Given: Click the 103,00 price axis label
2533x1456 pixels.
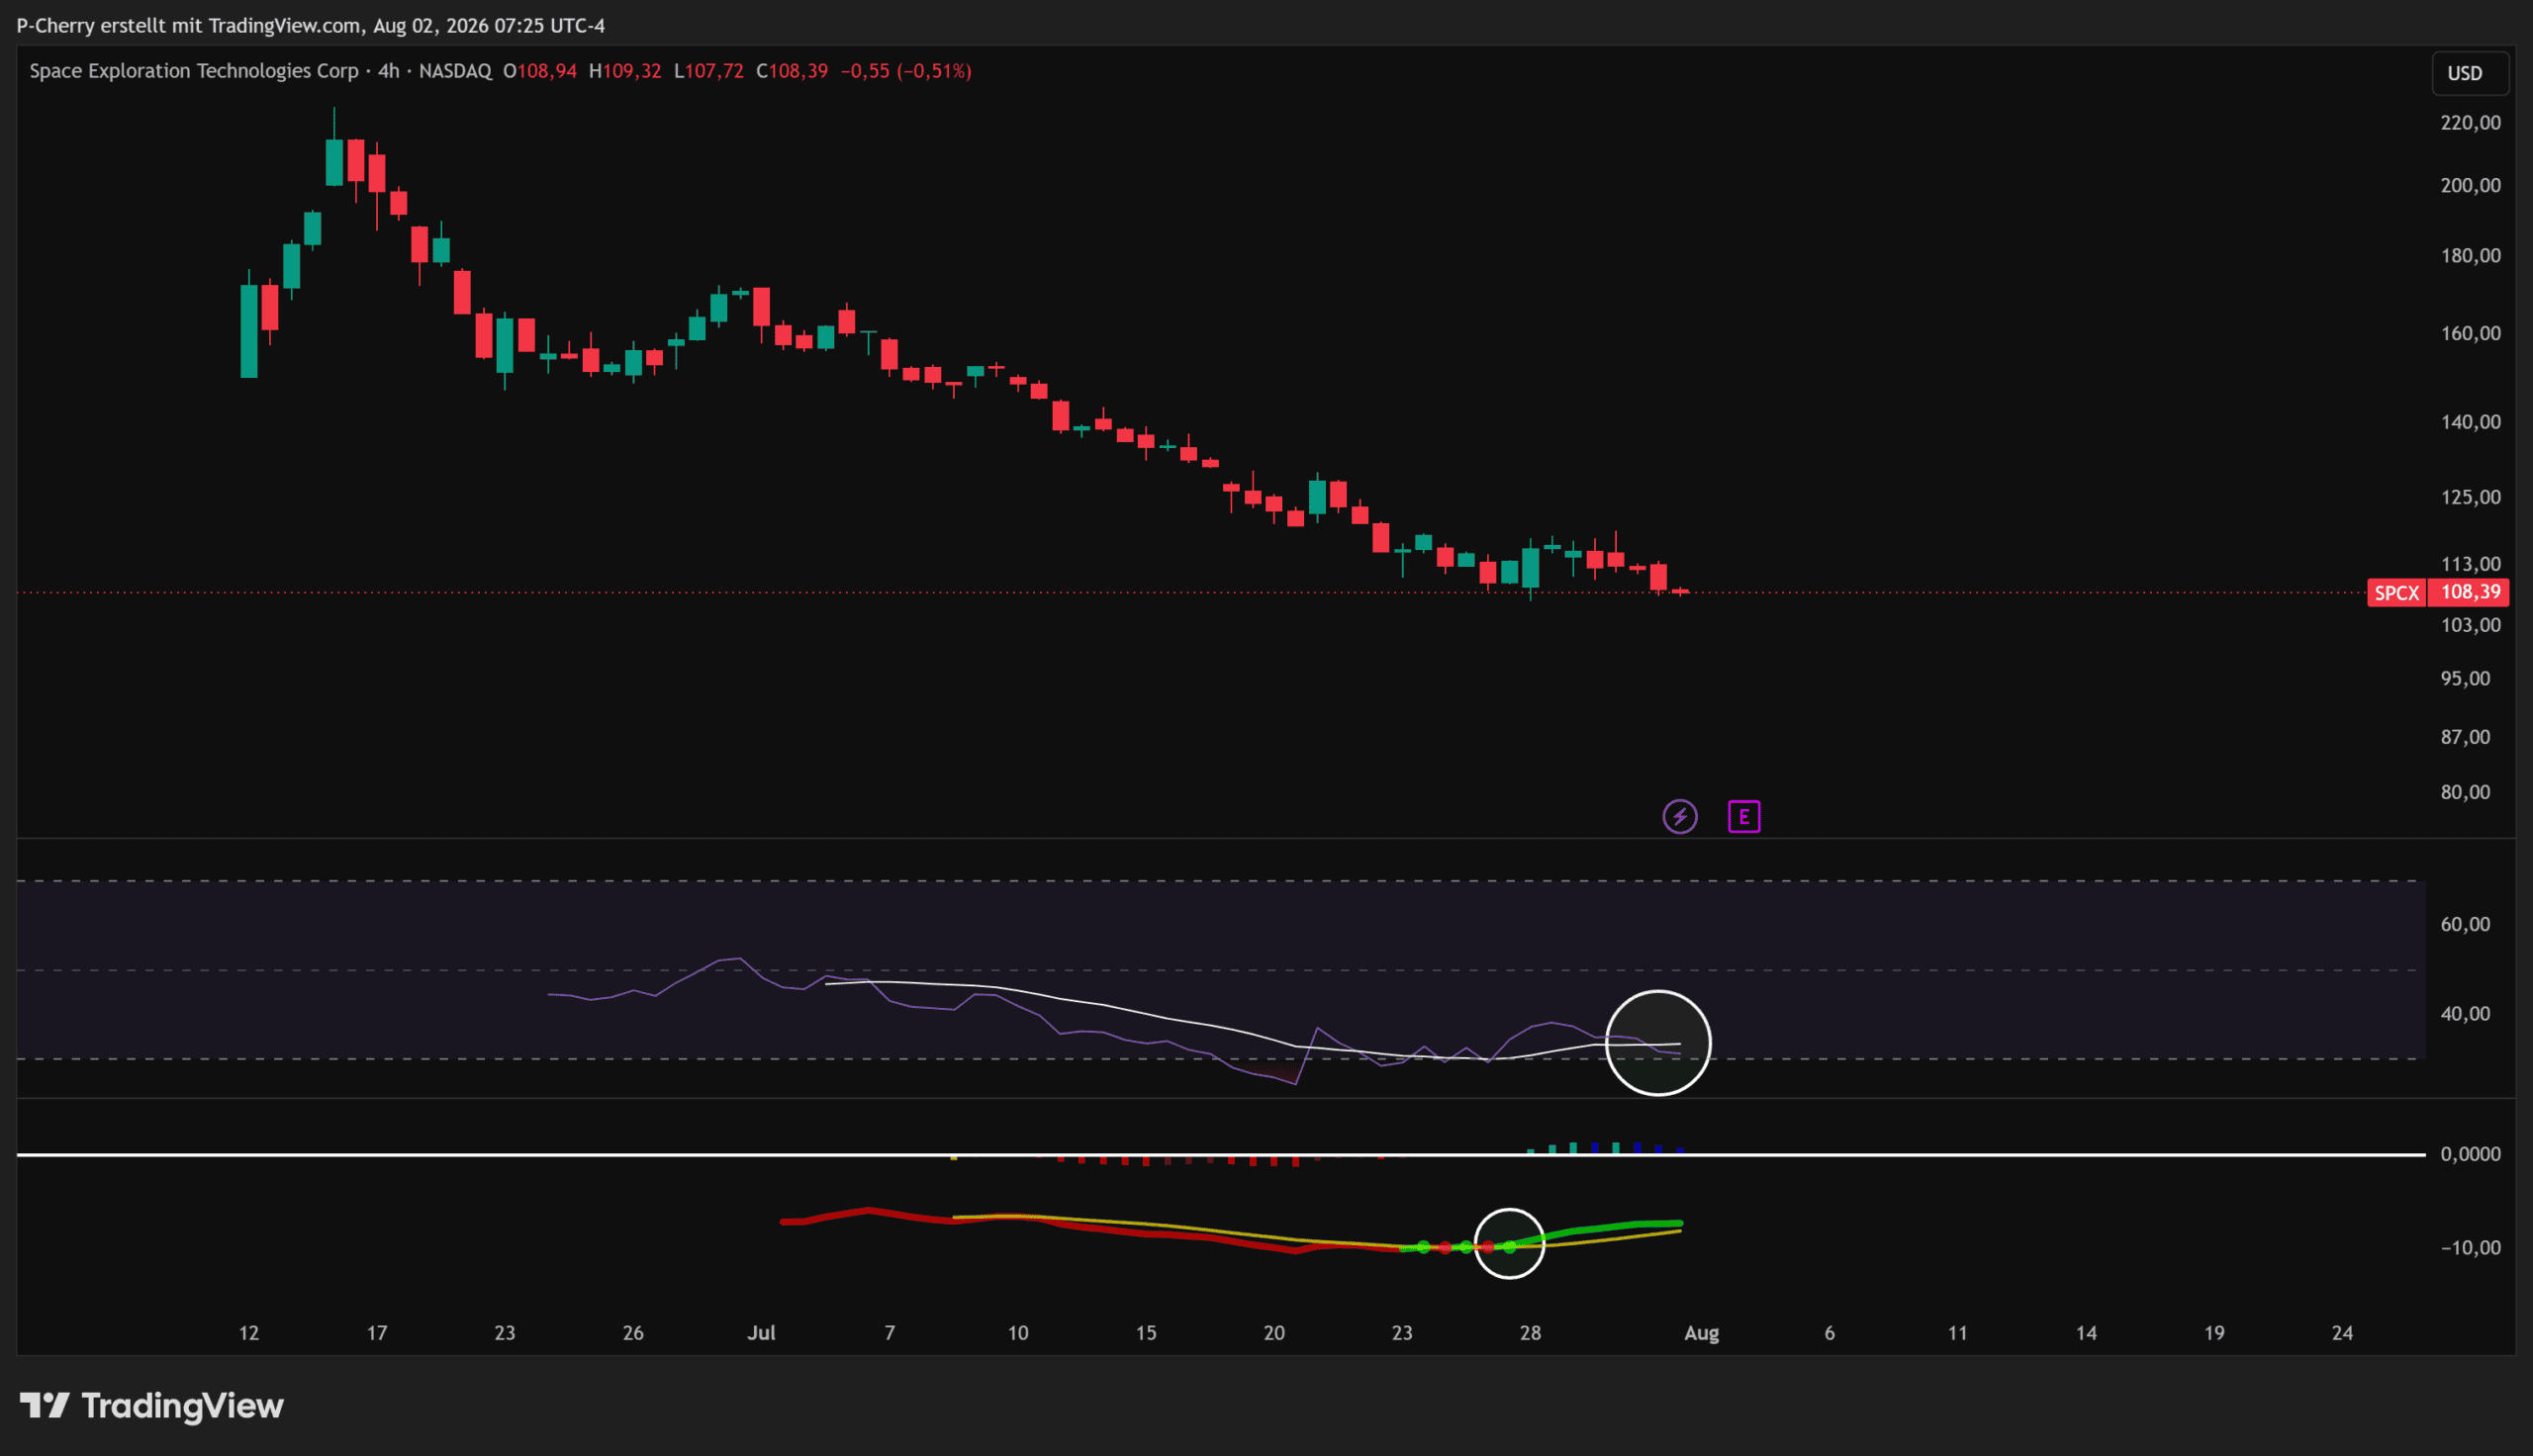Looking at the screenshot, I should pyautogui.click(x=2470, y=625).
